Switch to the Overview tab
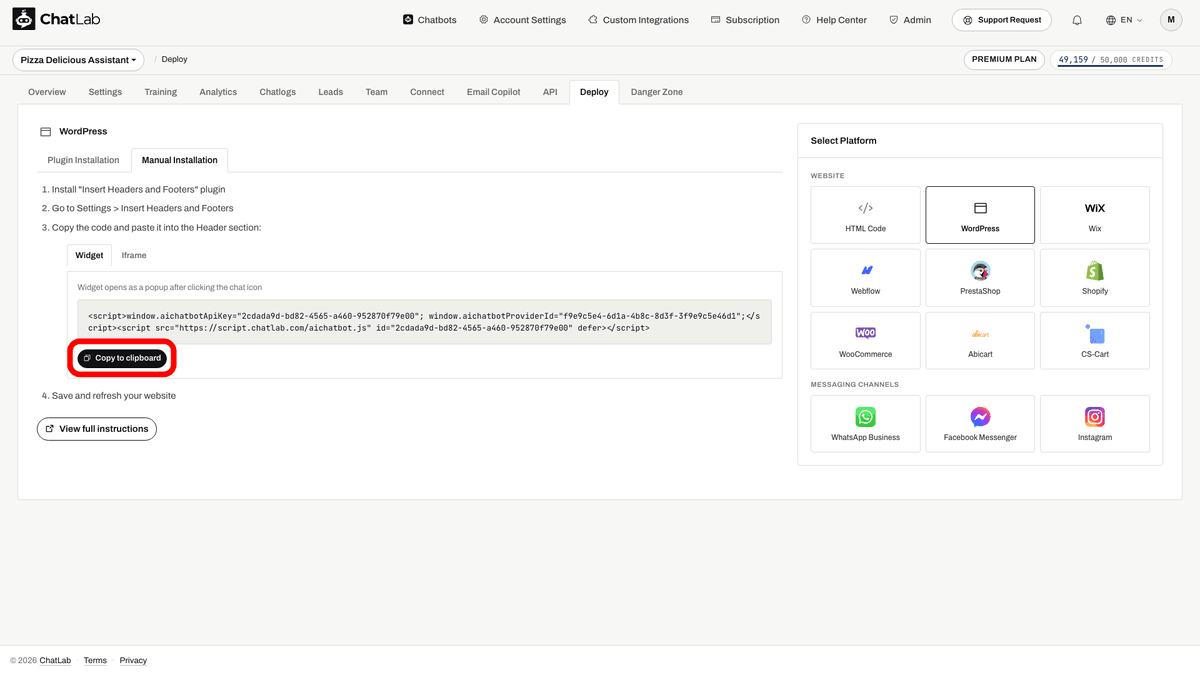The height and width of the screenshot is (675, 1200). point(47,92)
